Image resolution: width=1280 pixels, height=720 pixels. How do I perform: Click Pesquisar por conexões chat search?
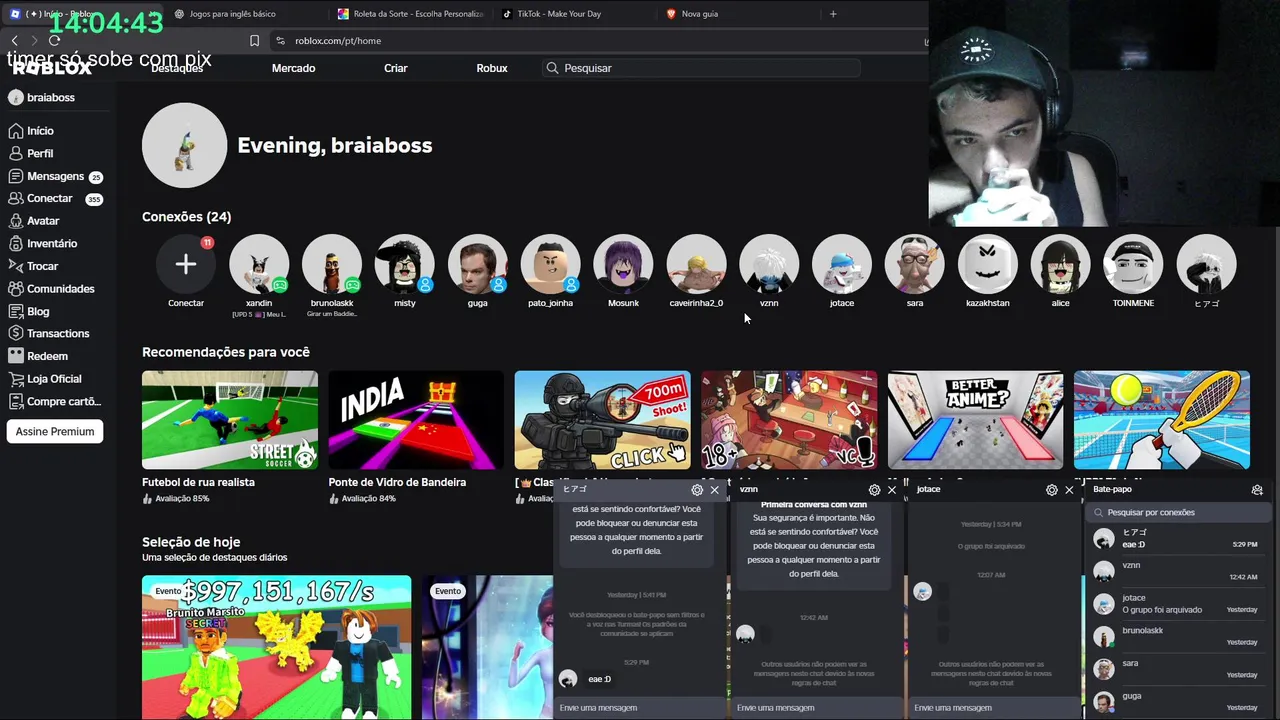point(1177,513)
